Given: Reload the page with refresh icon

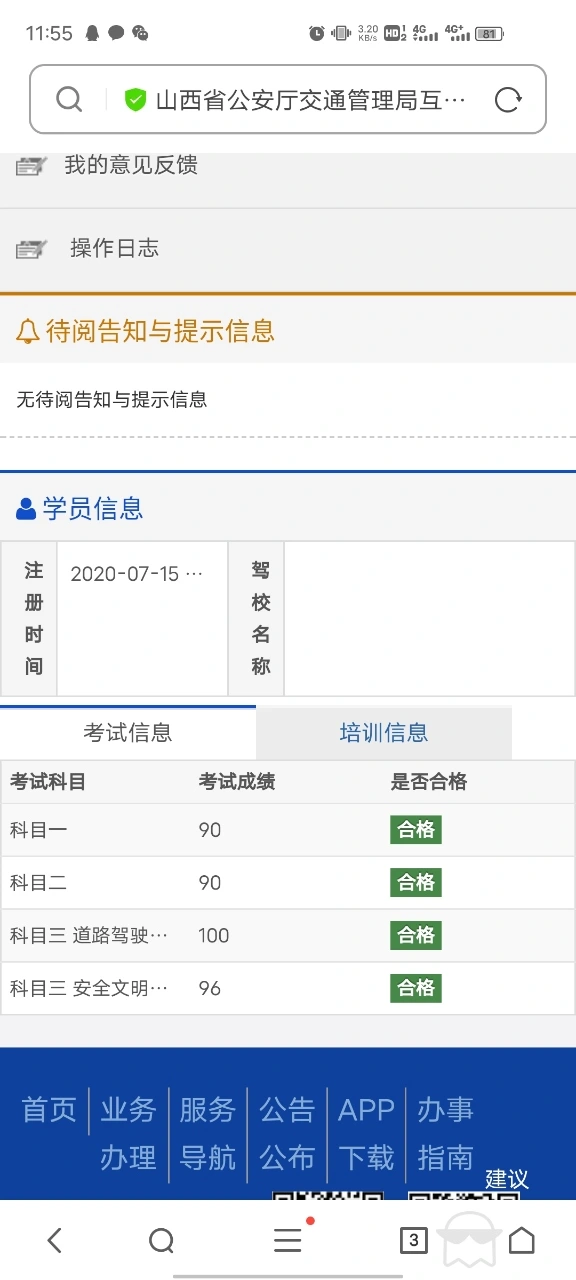Looking at the screenshot, I should coord(508,99).
